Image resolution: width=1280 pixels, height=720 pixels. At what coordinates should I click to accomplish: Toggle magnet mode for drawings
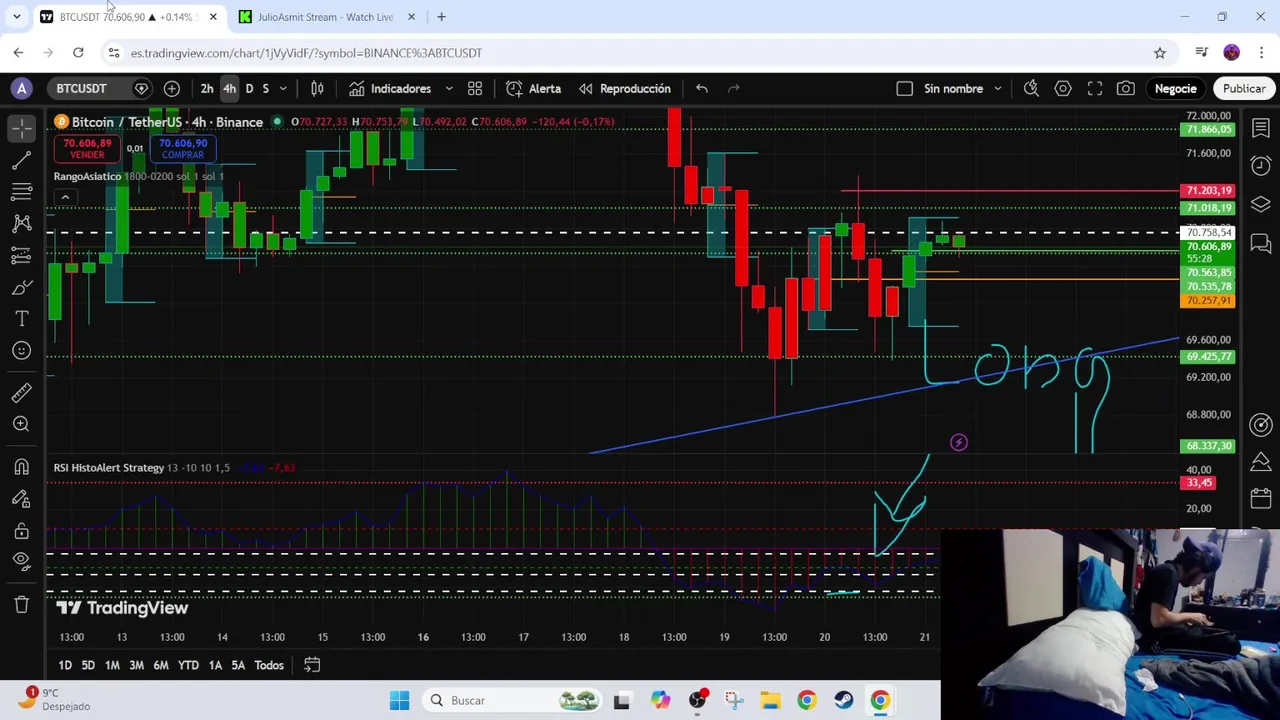pos(22,466)
